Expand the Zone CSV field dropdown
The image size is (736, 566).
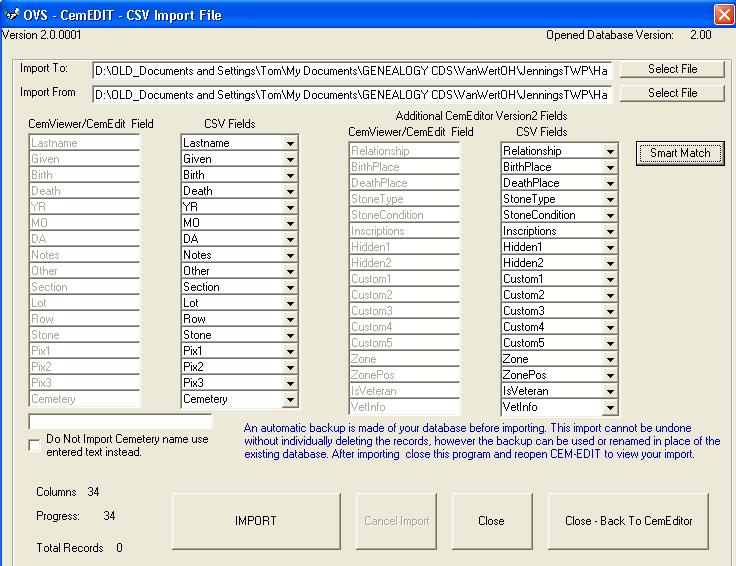coord(610,359)
